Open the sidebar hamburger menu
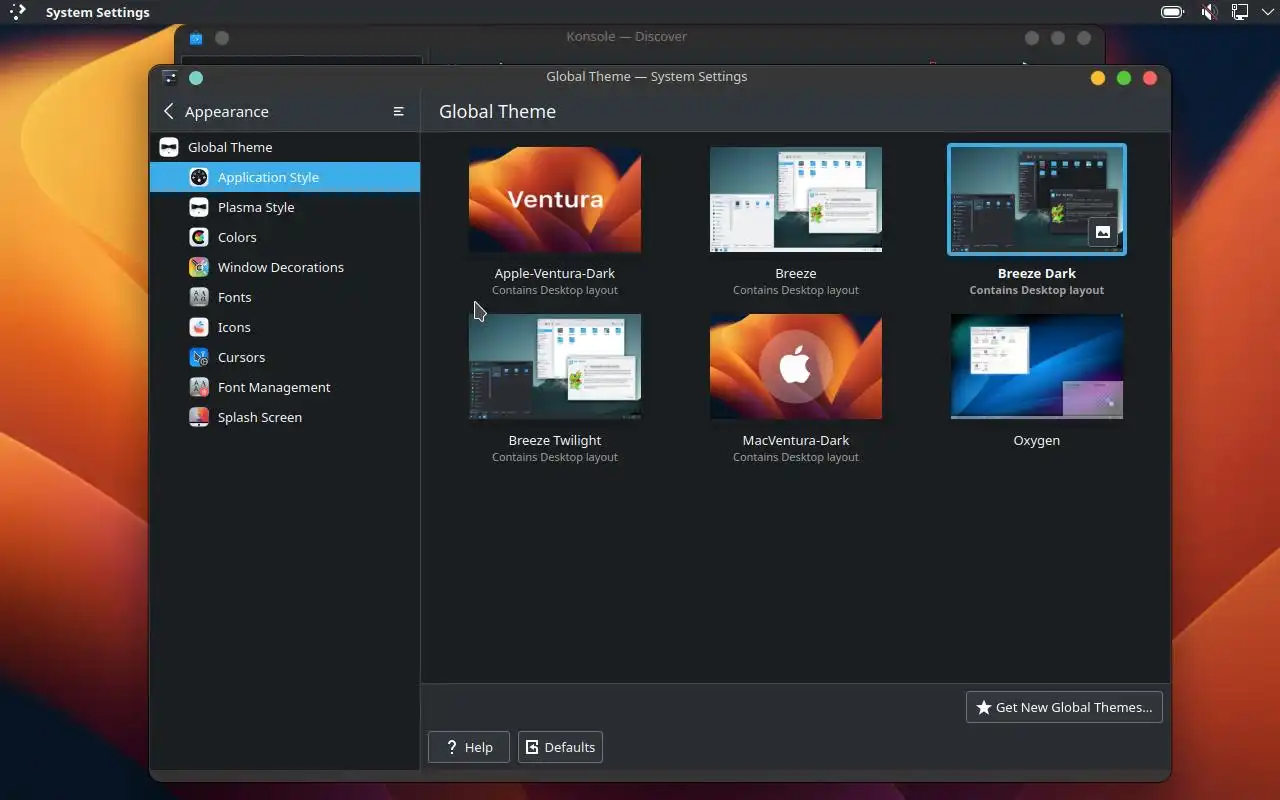This screenshot has width=1280, height=800. tap(398, 111)
